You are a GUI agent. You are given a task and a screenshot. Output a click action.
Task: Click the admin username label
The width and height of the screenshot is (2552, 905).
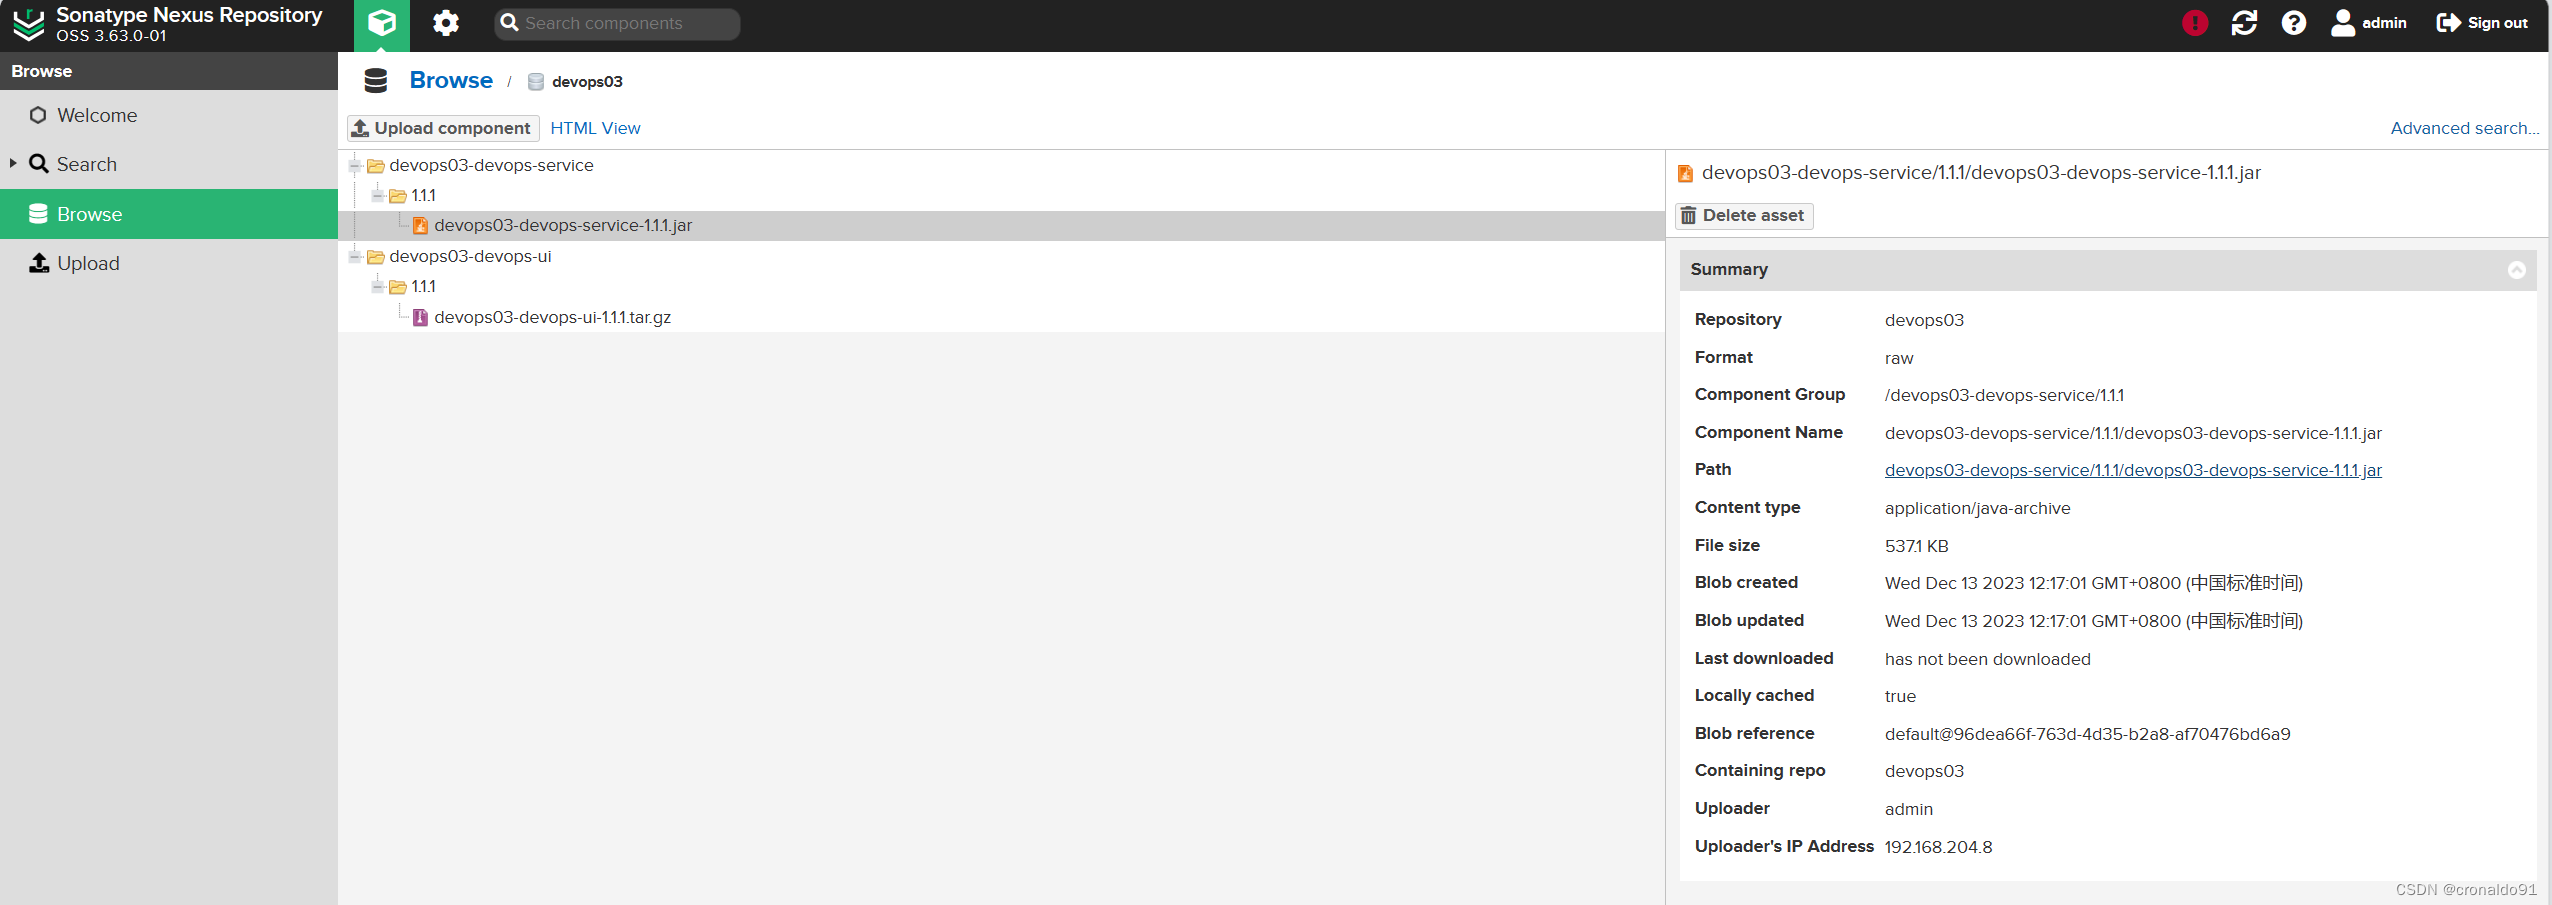point(2384,23)
